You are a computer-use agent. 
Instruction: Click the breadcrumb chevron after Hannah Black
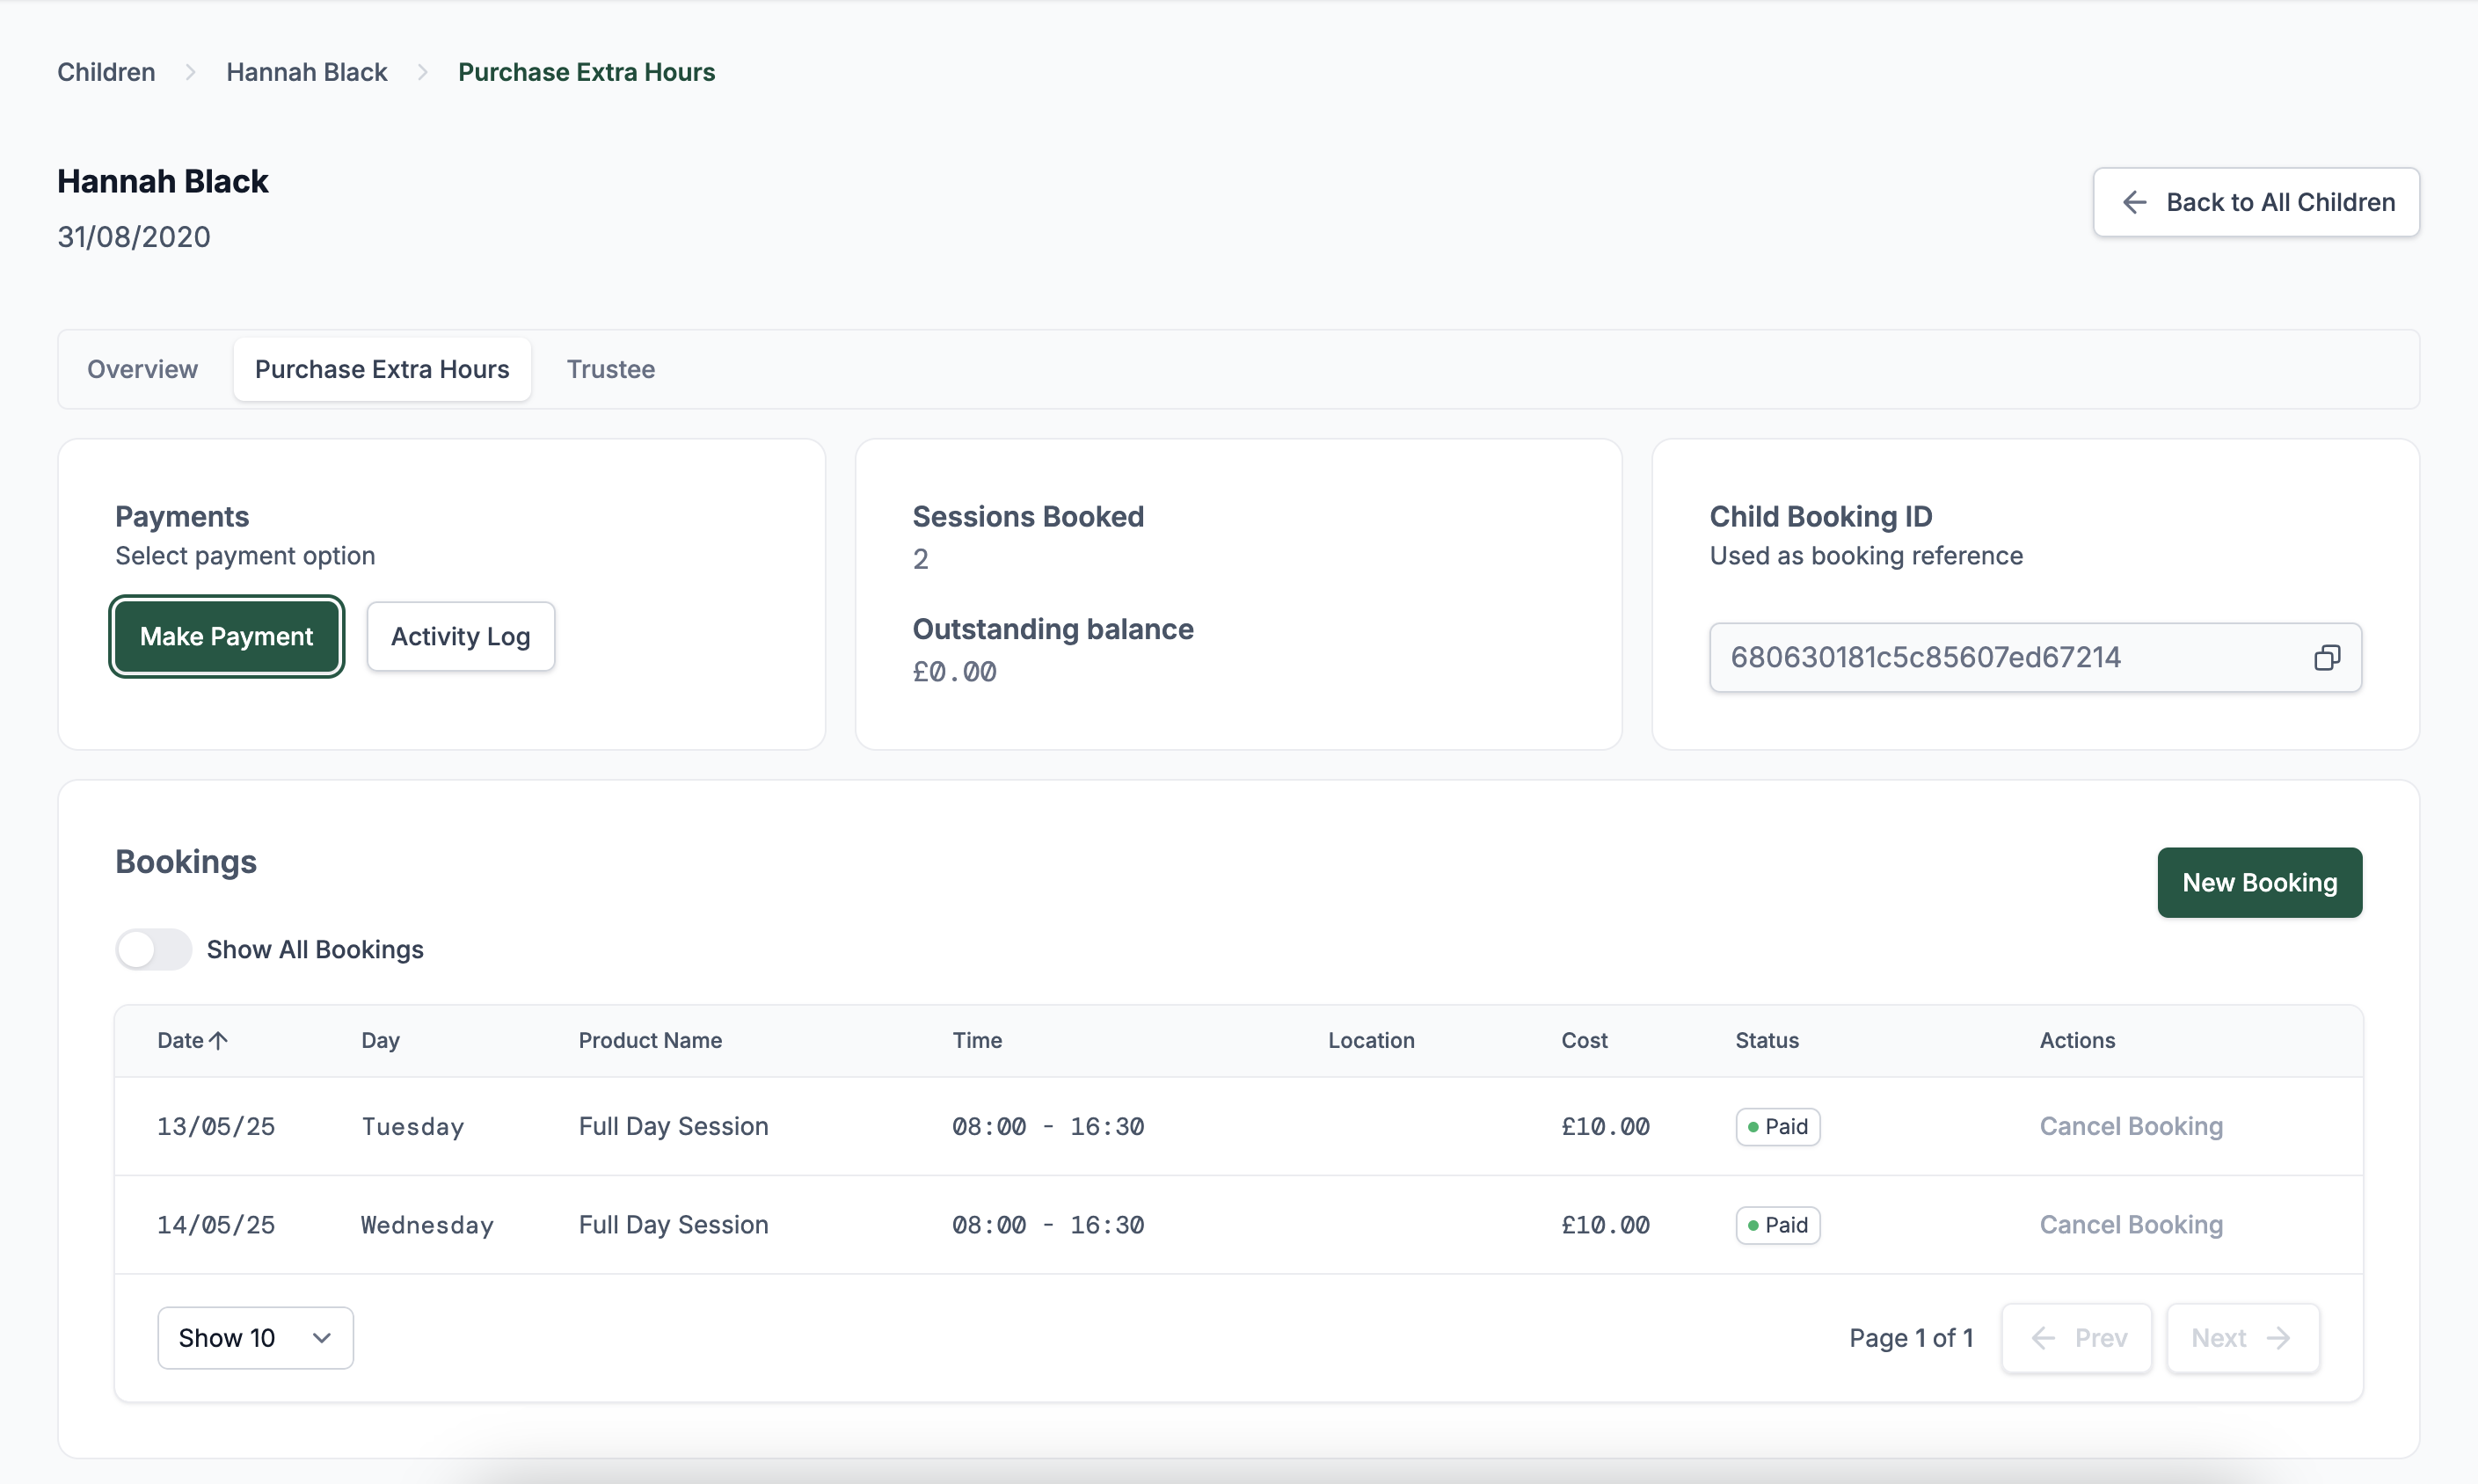coord(422,72)
